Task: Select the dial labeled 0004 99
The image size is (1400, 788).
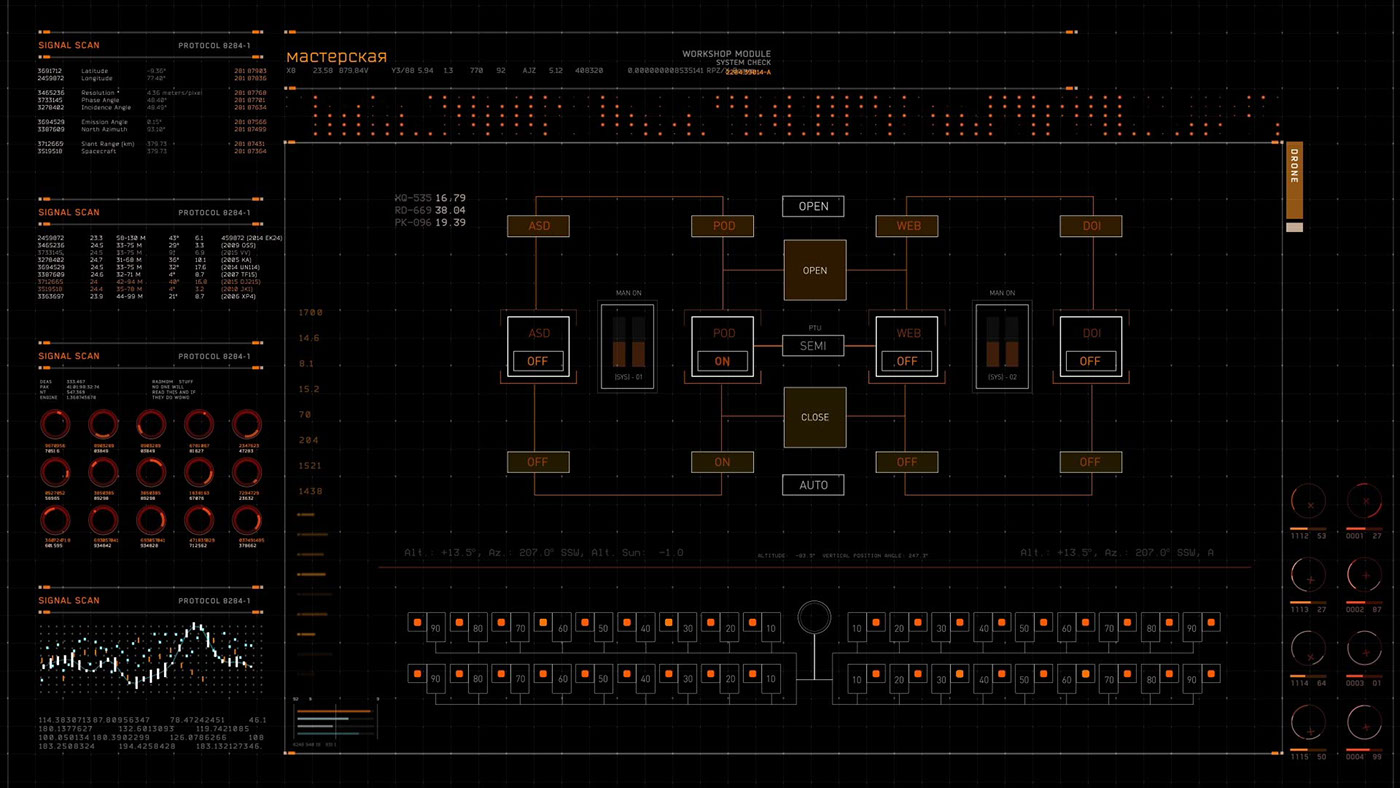Action: pos(1364,723)
